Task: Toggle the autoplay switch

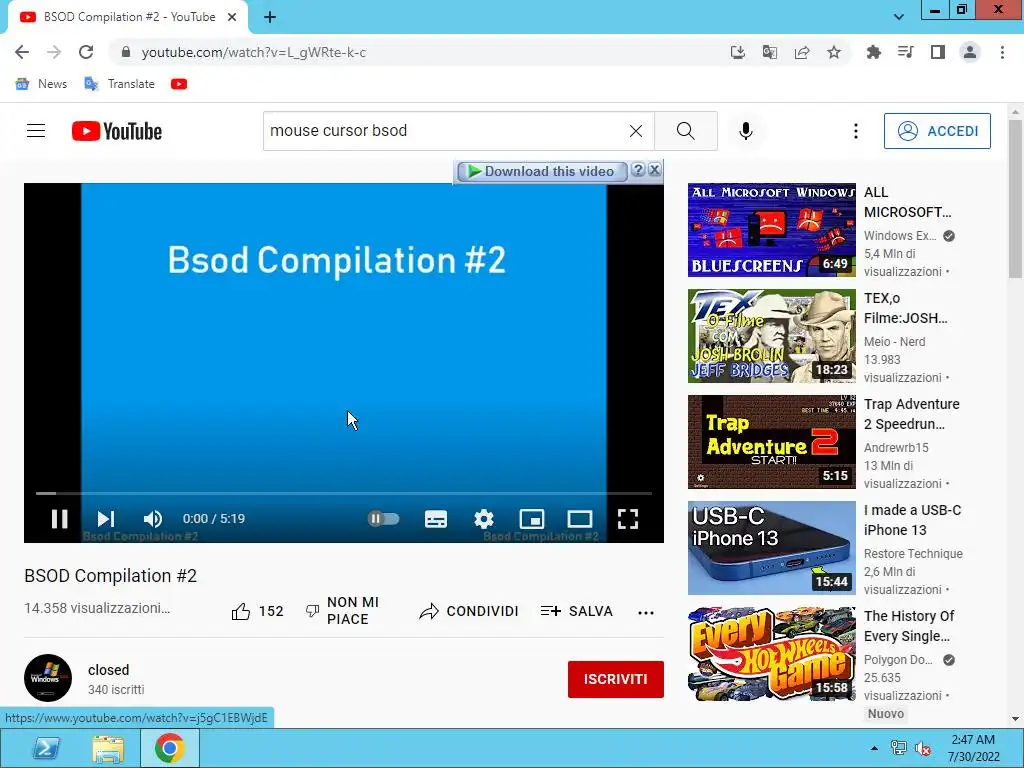Action: 383,519
